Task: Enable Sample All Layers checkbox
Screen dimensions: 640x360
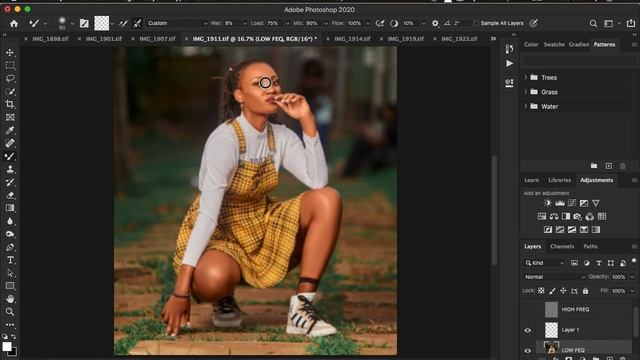Action: pyautogui.click(x=476, y=23)
